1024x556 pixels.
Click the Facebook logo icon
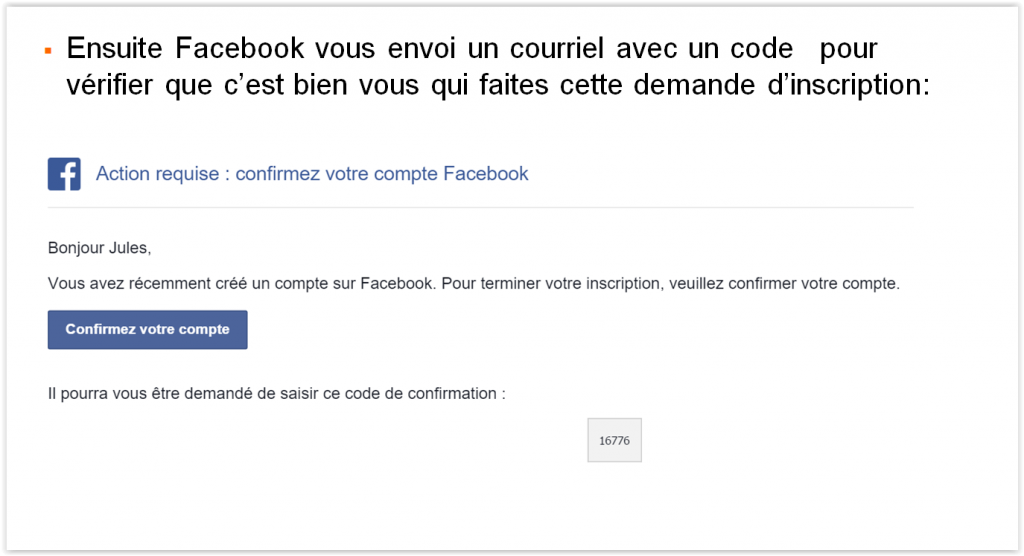click(x=64, y=174)
